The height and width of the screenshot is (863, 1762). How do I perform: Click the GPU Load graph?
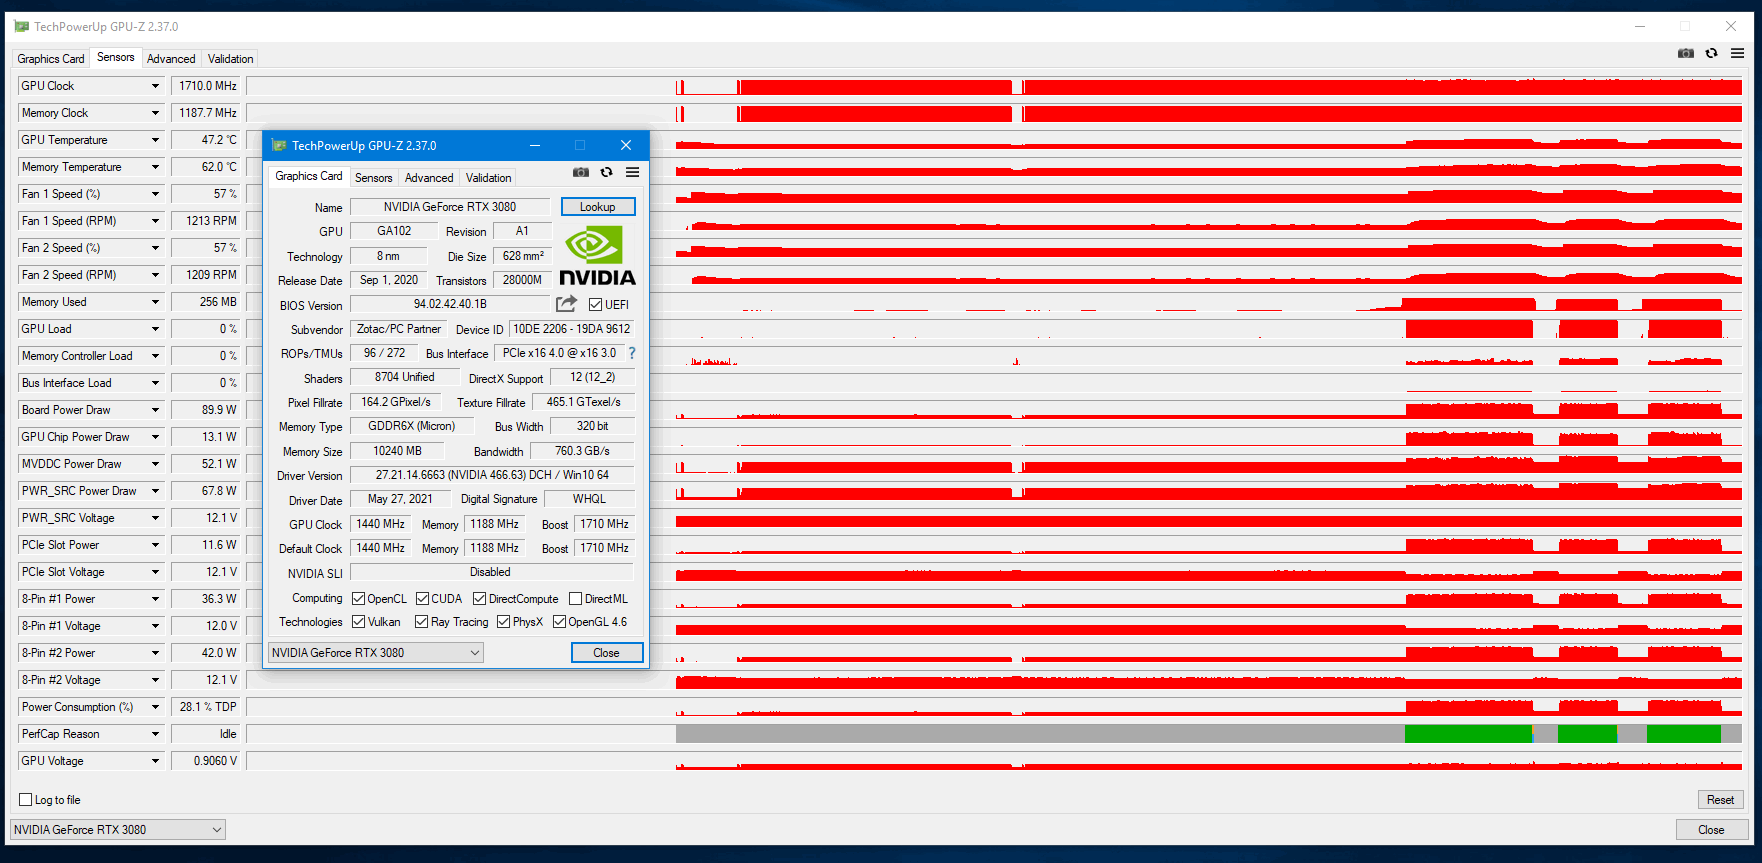pyautogui.click(x=994, y=329)
